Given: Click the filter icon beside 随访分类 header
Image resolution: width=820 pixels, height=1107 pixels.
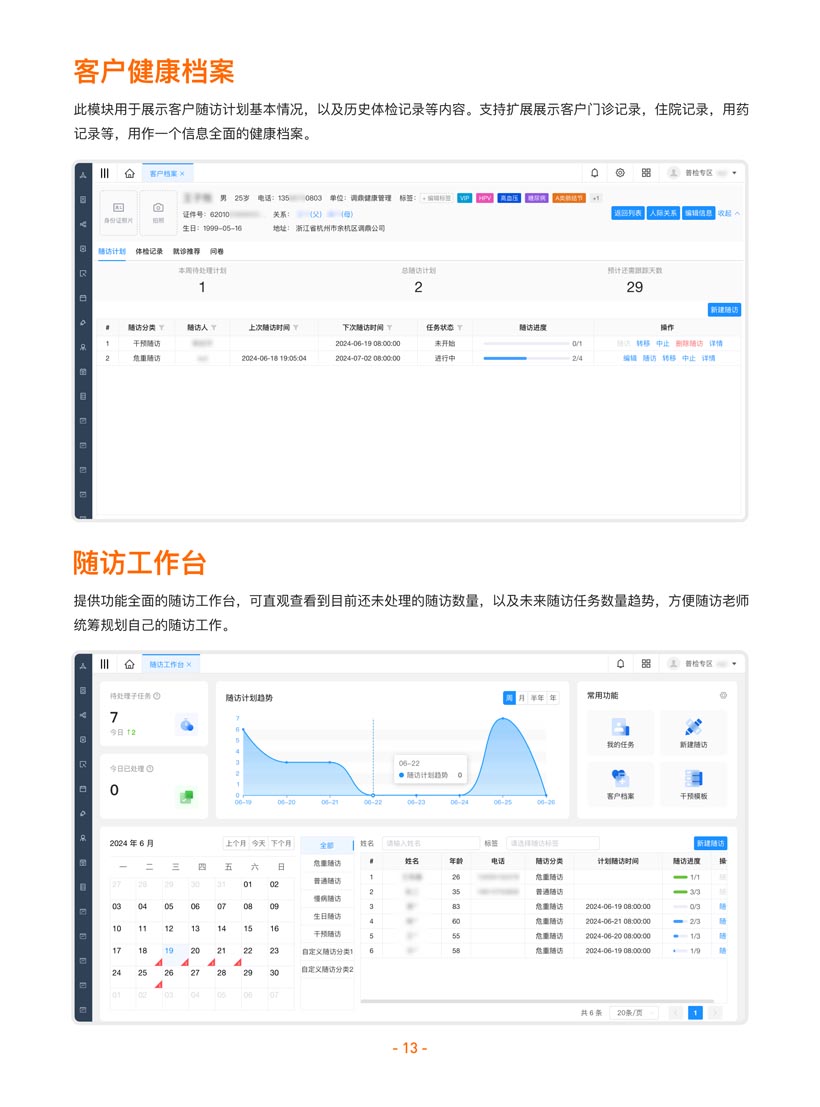Looking at the screenshot, I should click(162, 328).
